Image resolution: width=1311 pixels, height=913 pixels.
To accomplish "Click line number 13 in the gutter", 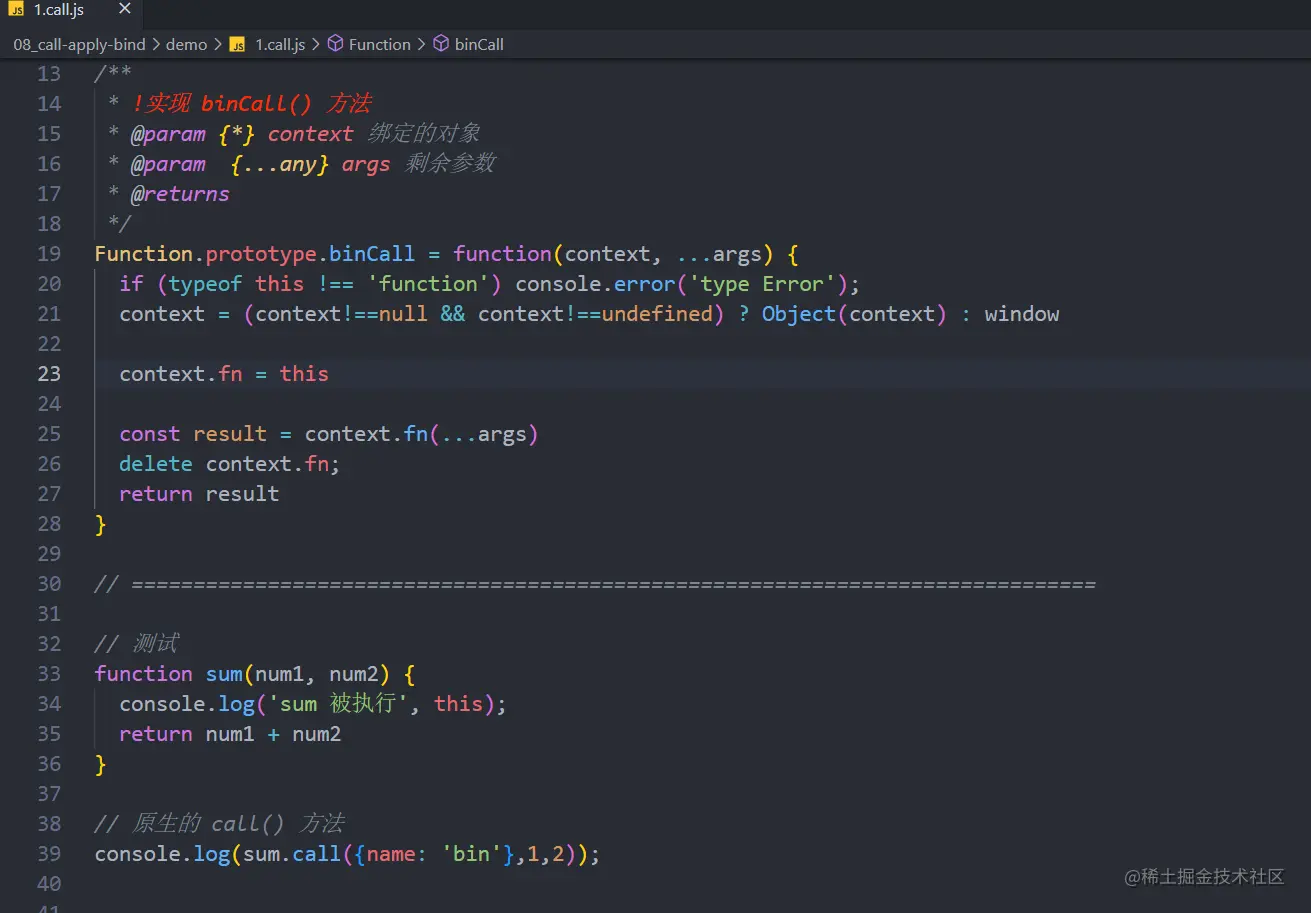I will point(49,74).
